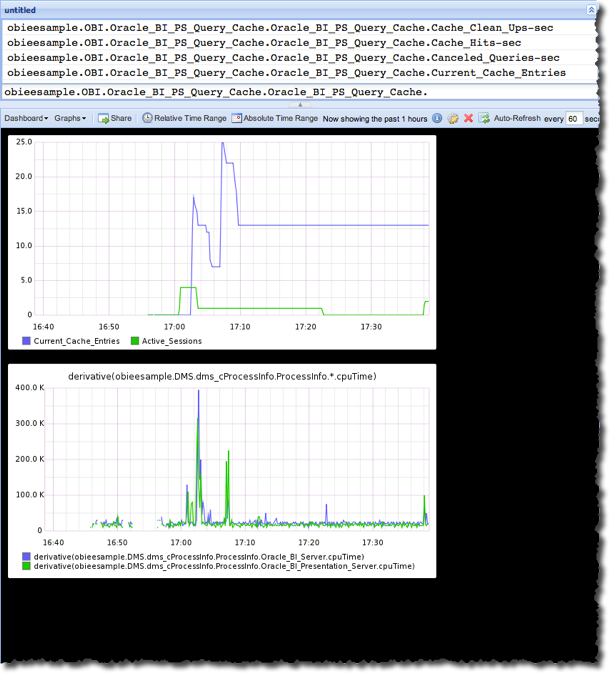
Task: Click the Share button
Action: pos(114,118)
